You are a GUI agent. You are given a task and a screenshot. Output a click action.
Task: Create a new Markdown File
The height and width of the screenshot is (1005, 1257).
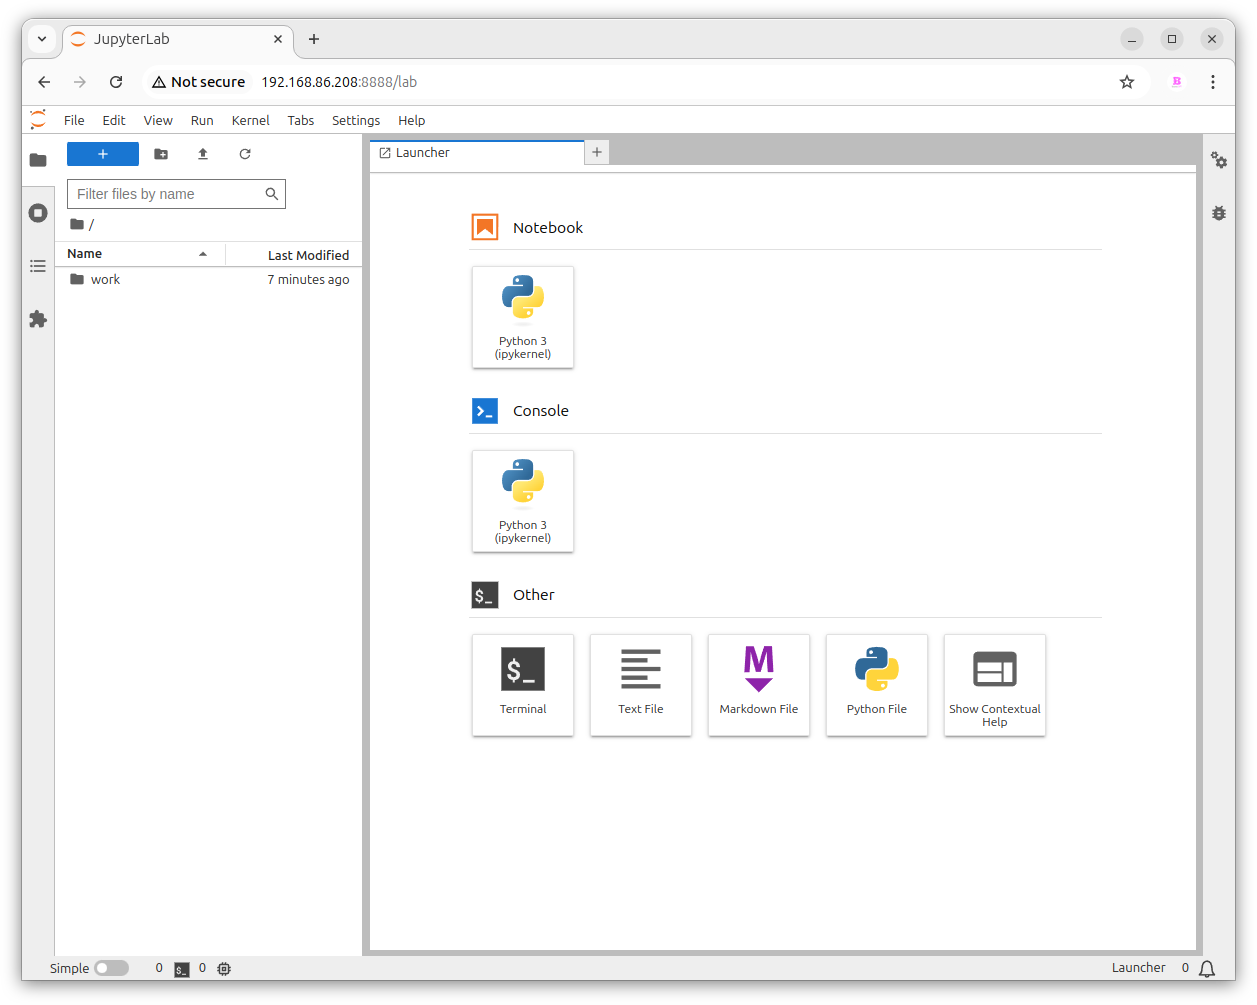coord(759,685)
